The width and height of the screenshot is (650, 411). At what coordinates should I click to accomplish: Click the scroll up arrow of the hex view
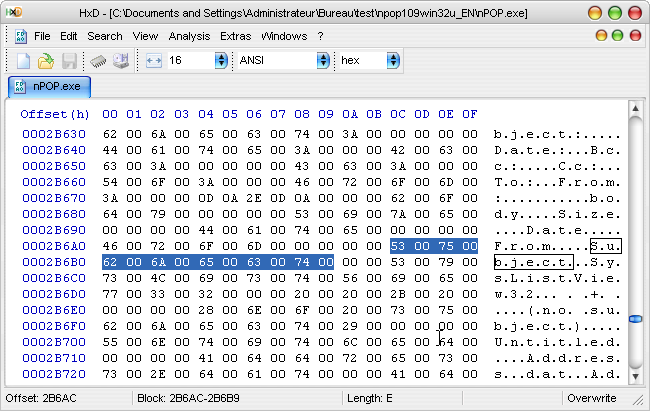[635, 108]
